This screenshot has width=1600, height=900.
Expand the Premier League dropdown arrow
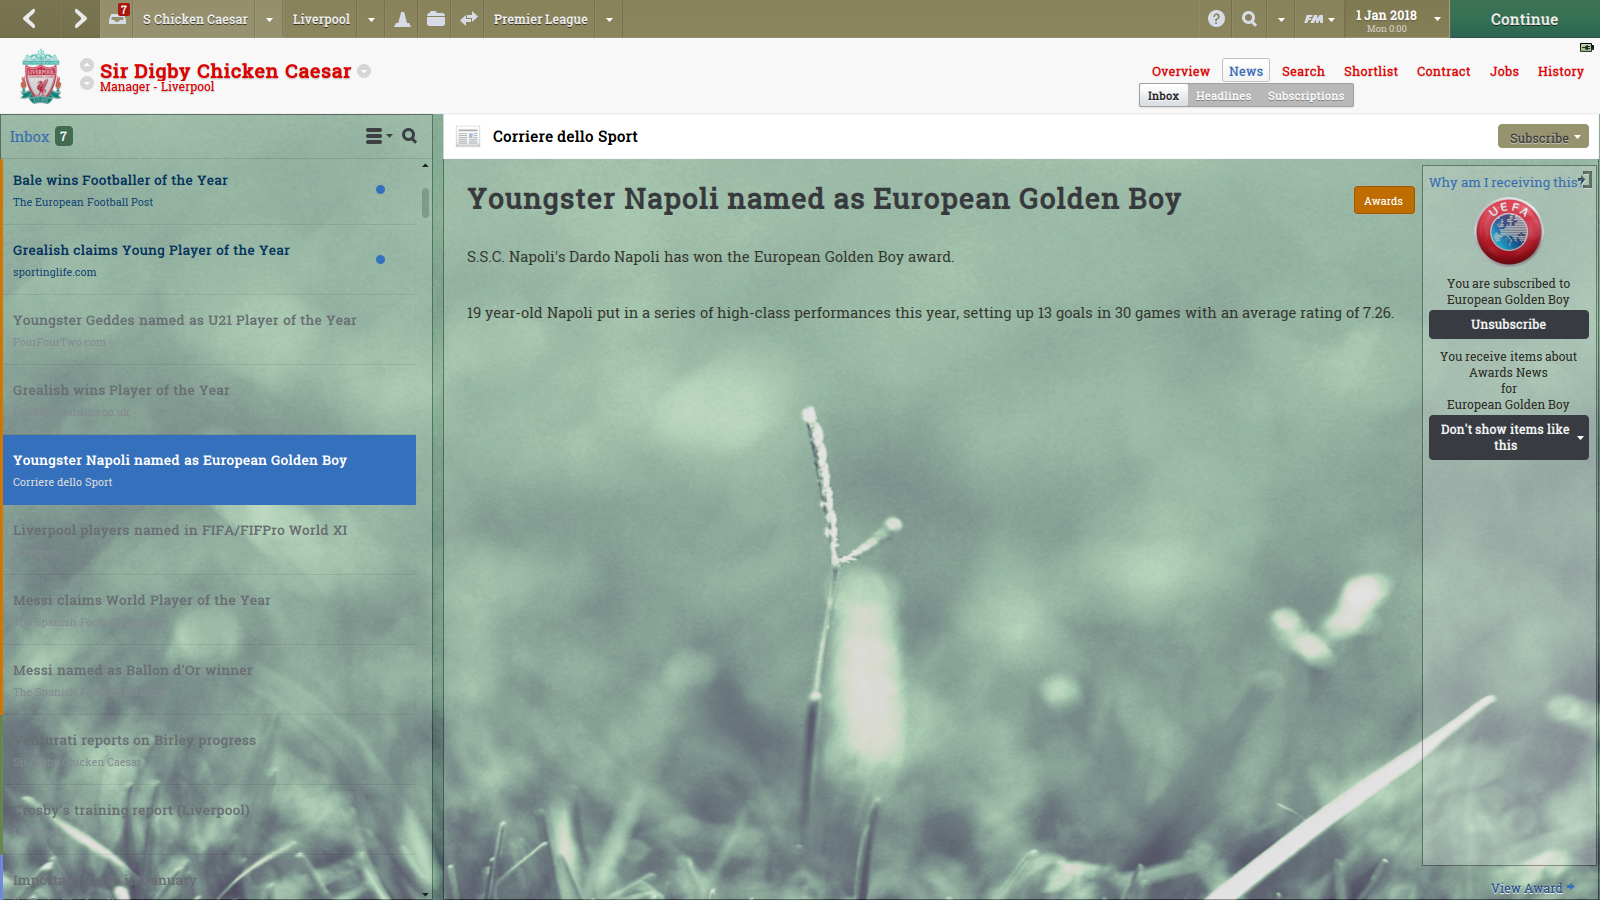(x=609, y=19)
